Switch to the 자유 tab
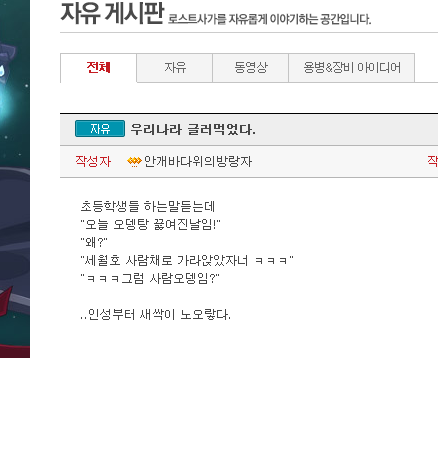438x457 pixels. (x=175, y=68)
